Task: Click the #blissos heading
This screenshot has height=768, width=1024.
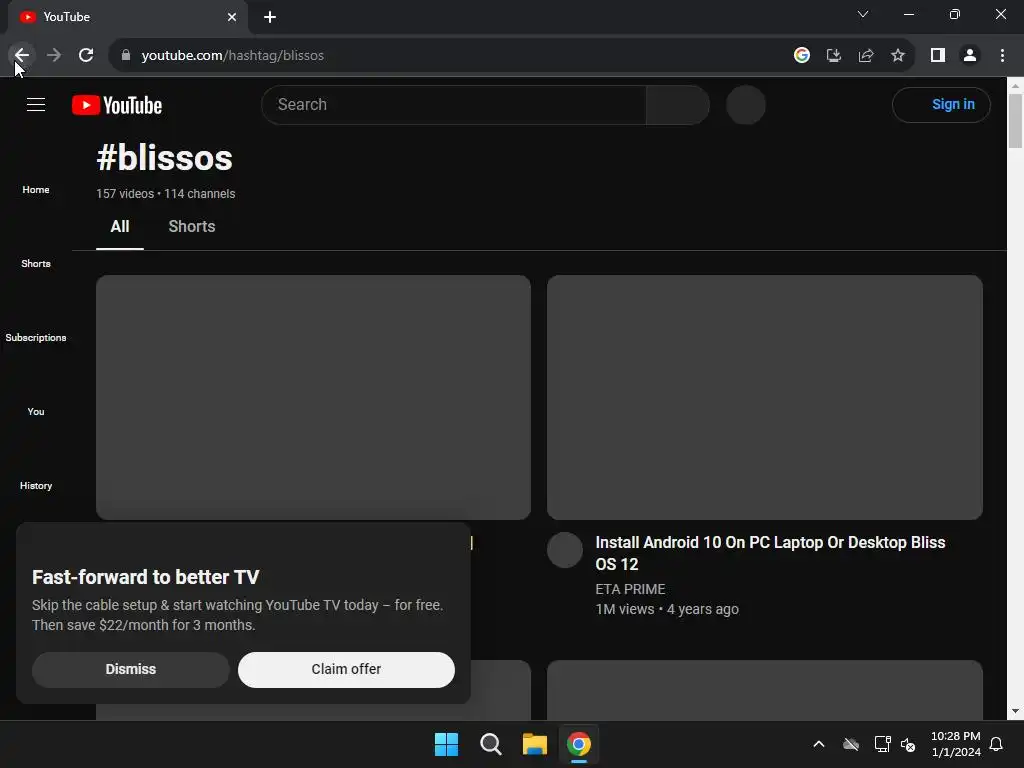Action: [x=165, y=158]
